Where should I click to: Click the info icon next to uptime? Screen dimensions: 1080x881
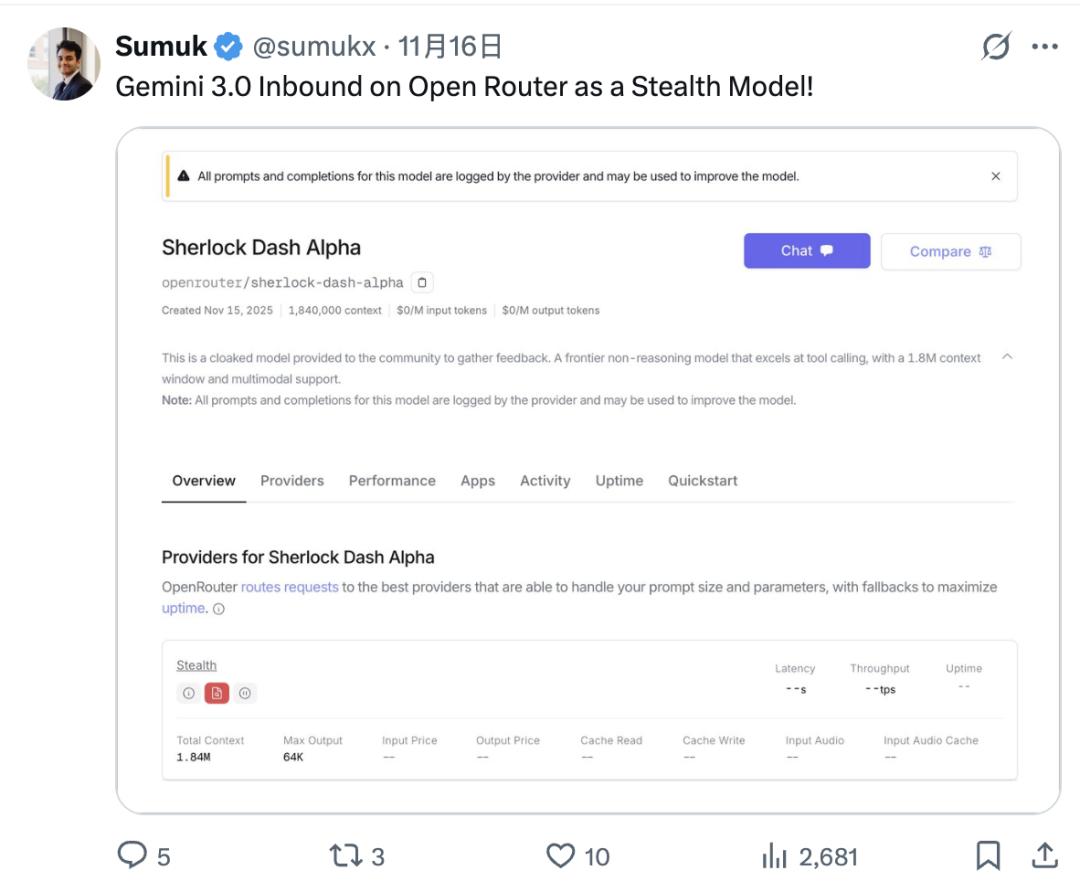pos(219,609)
